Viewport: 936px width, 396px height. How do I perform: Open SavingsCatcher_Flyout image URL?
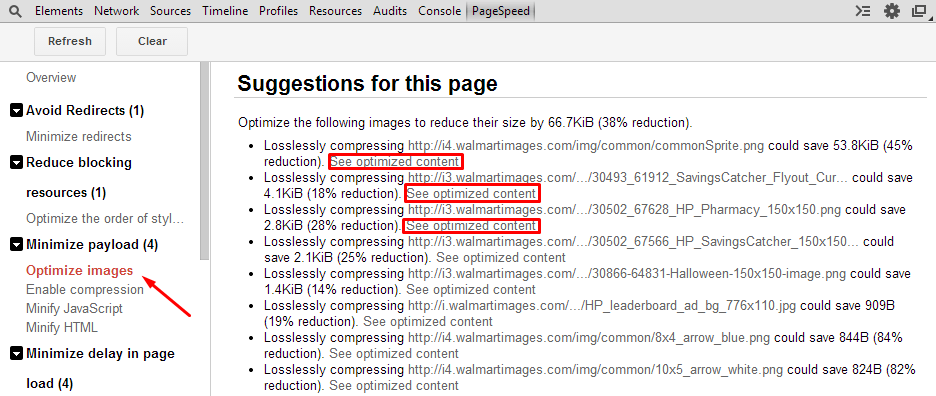click(627, 178)
